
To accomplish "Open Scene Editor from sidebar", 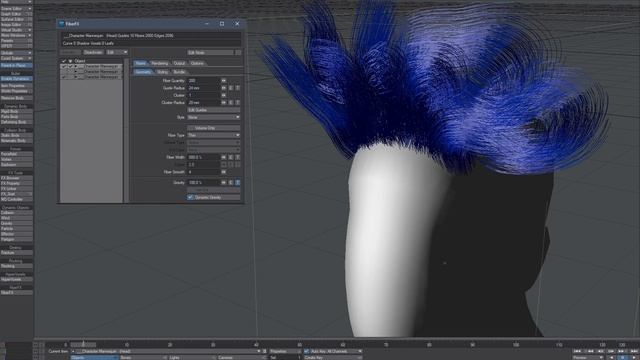I will tap(16, 9).
